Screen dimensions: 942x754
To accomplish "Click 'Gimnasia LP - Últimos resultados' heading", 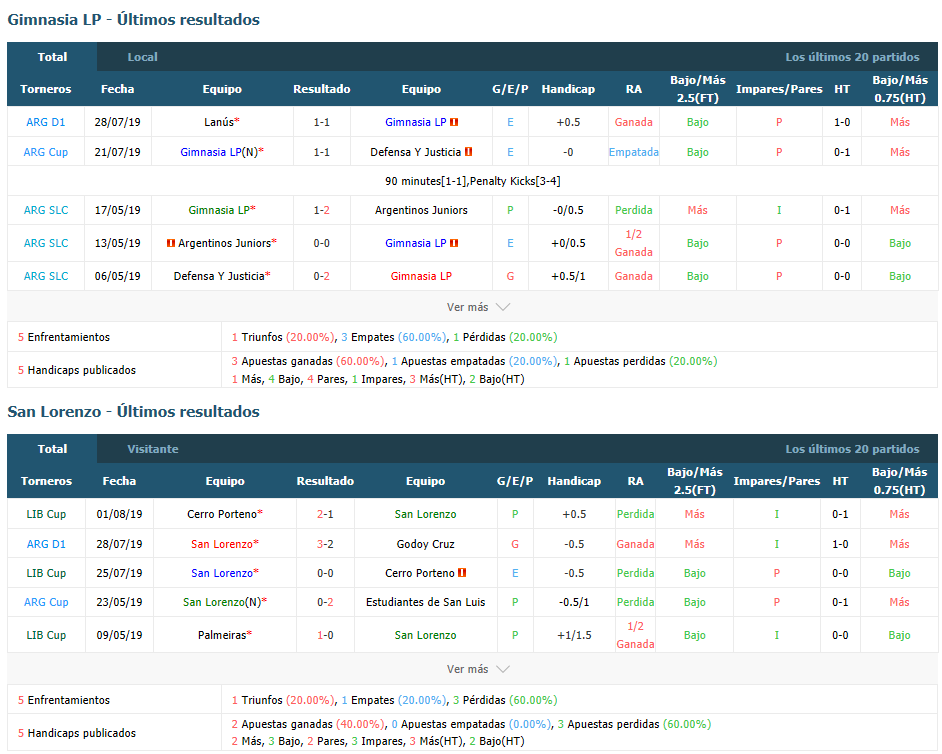I will pyautogui.click(x=133, y=20).
